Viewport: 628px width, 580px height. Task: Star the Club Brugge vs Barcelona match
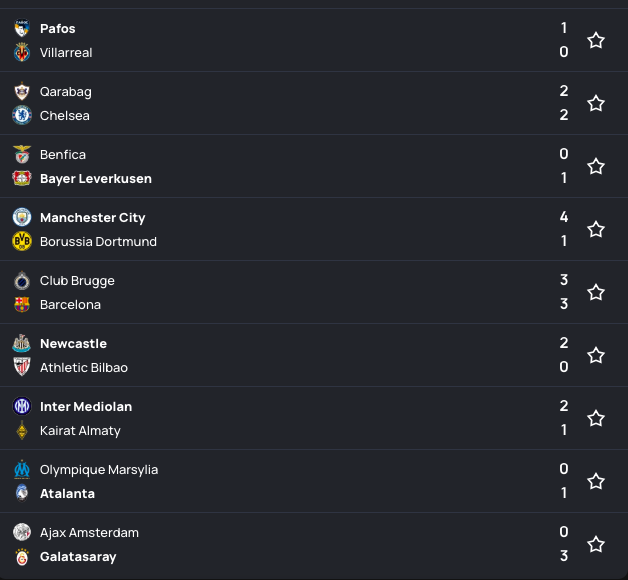(596, 293)
